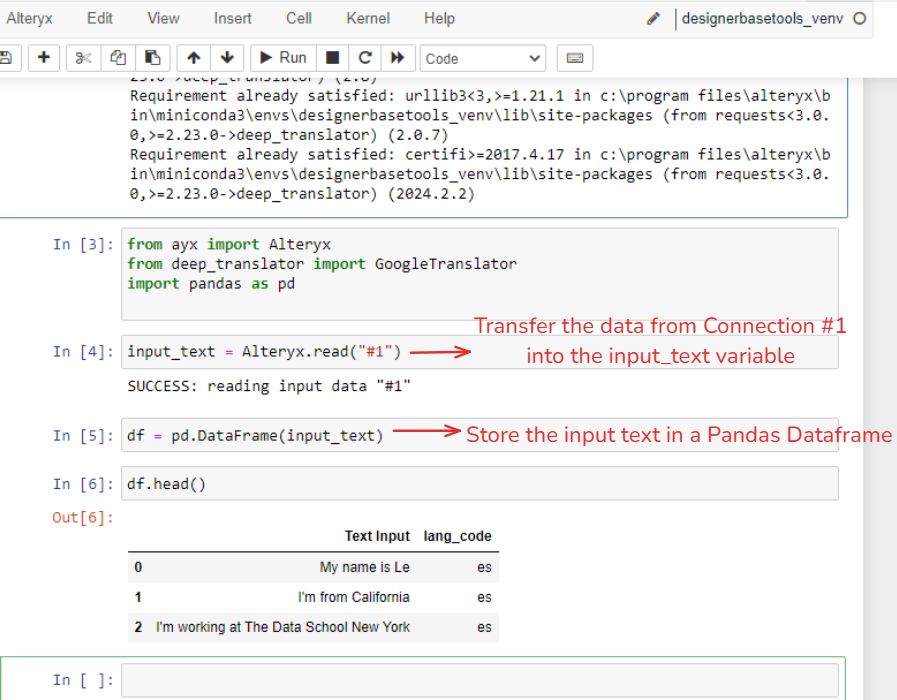Restart the kernel with the circular arrow
897x700 pixels.
click(365, 58)
